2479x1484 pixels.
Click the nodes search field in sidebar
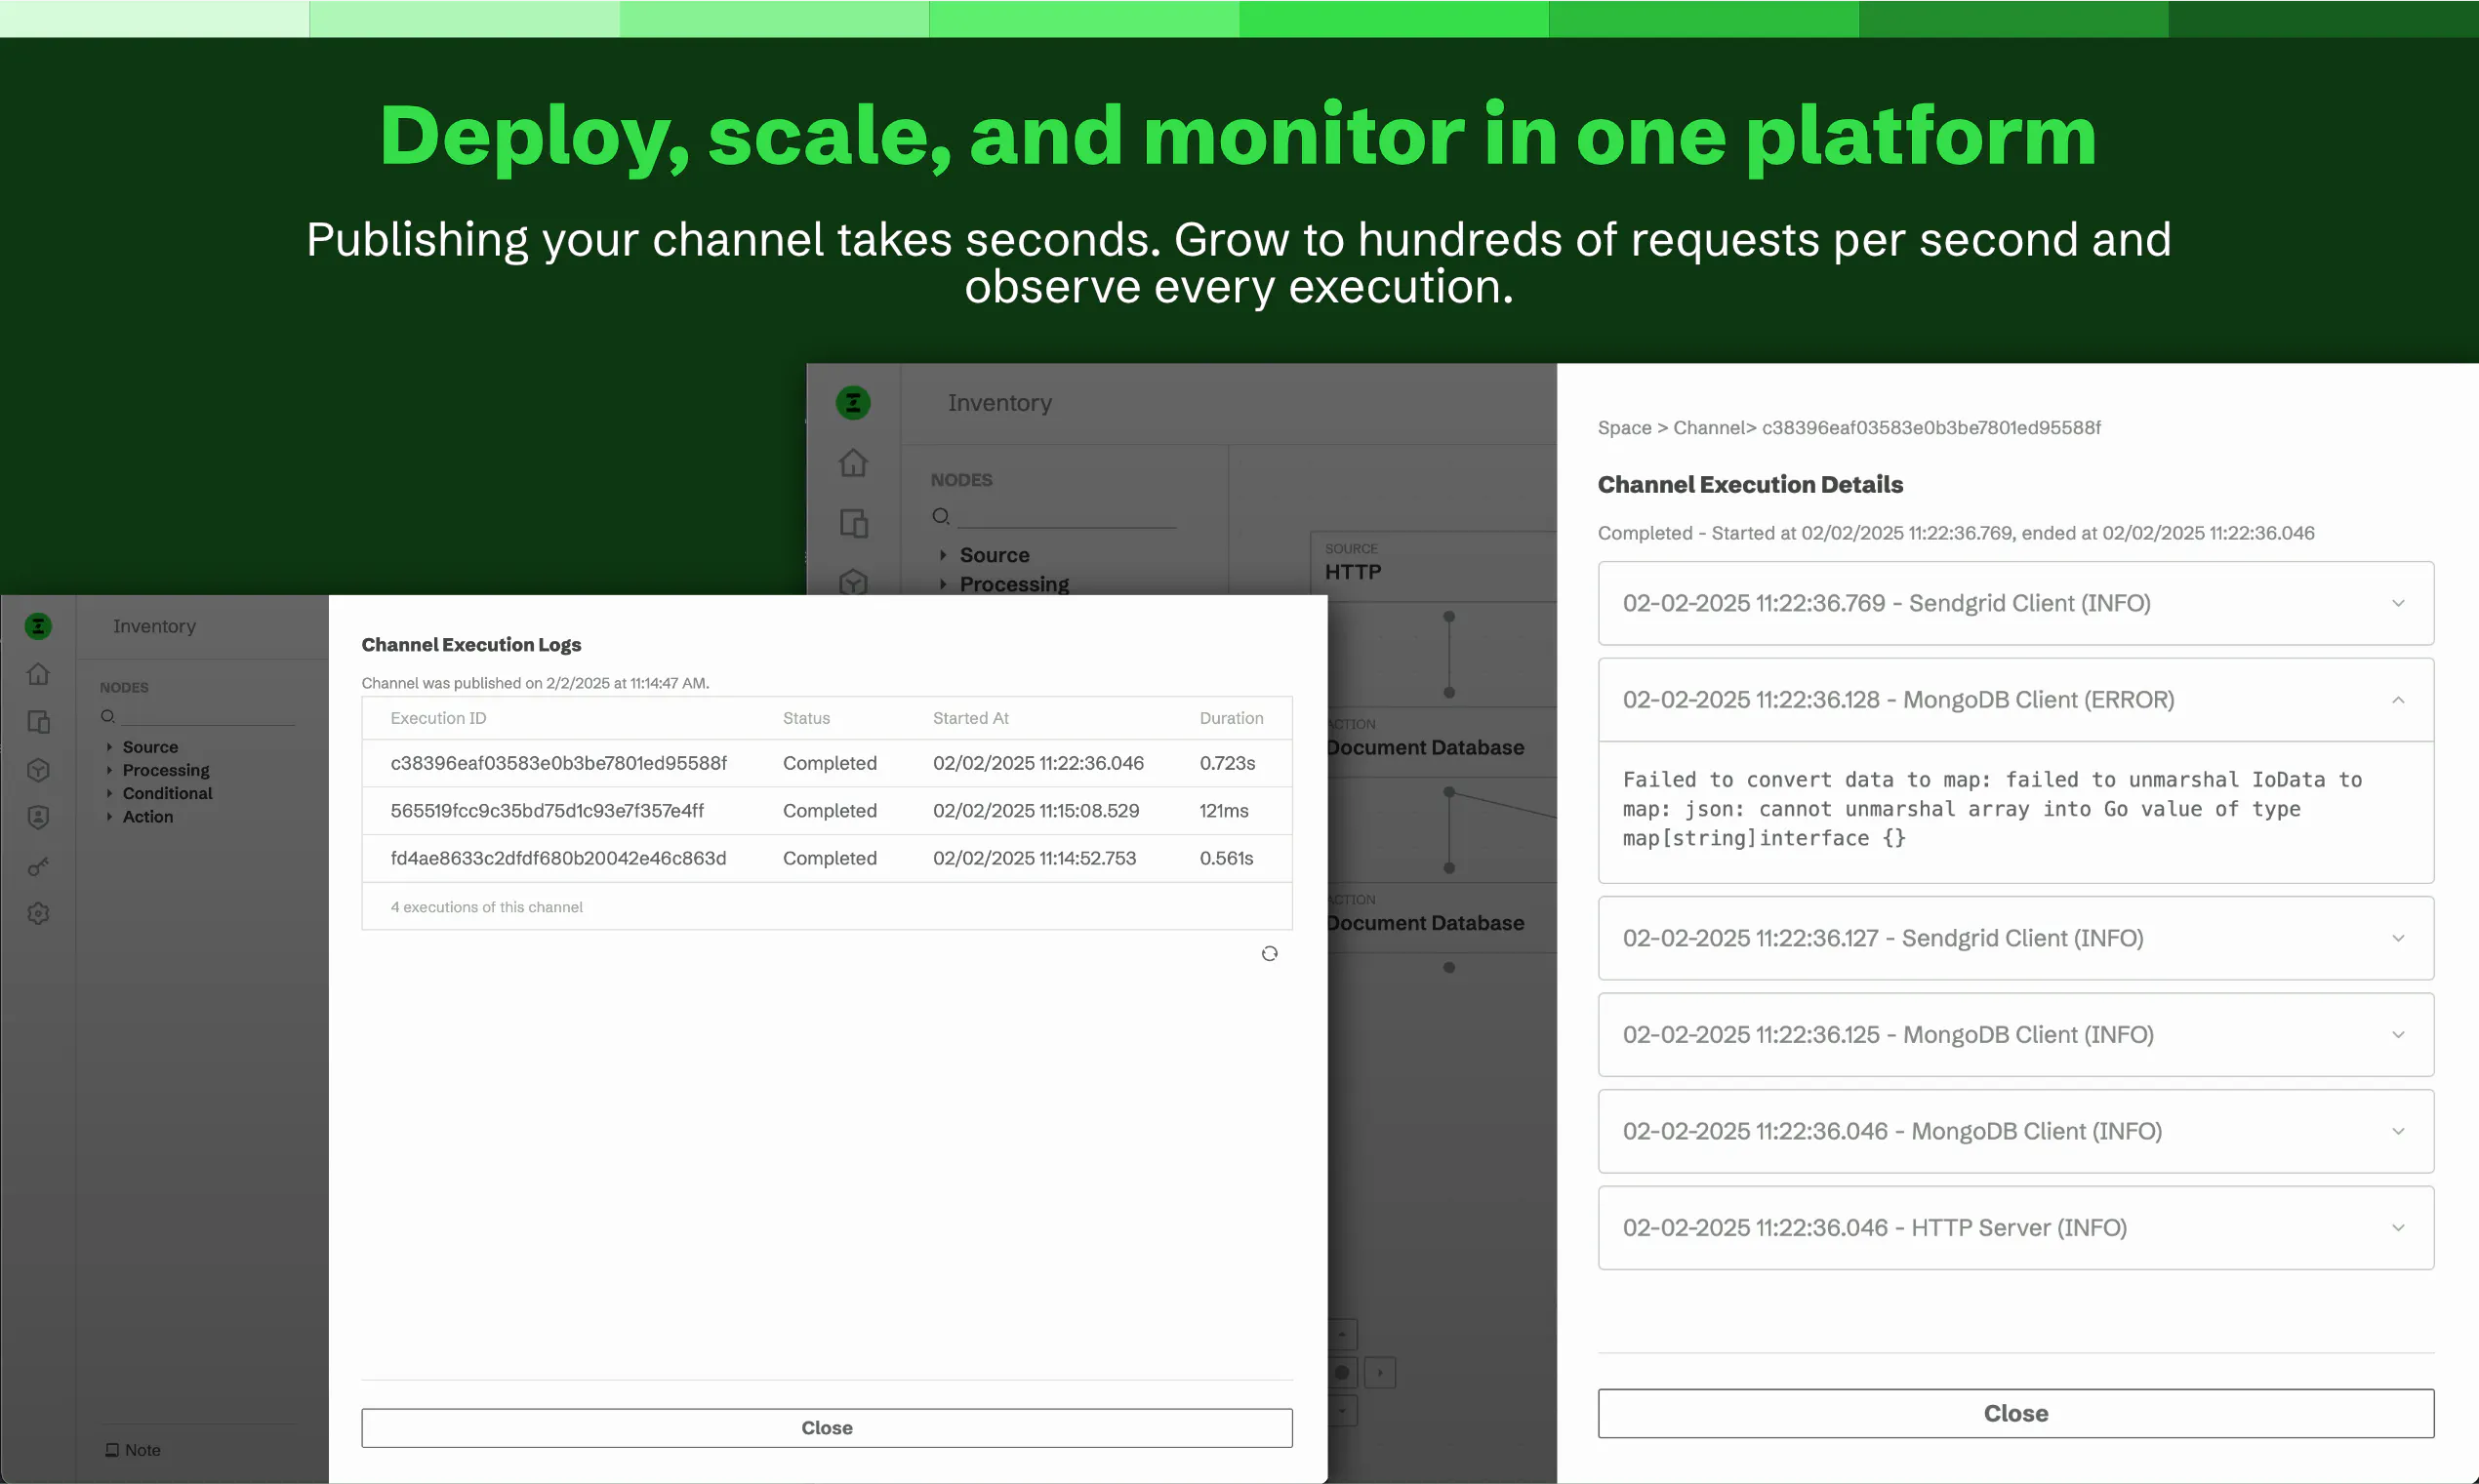(x=198, y=716)
